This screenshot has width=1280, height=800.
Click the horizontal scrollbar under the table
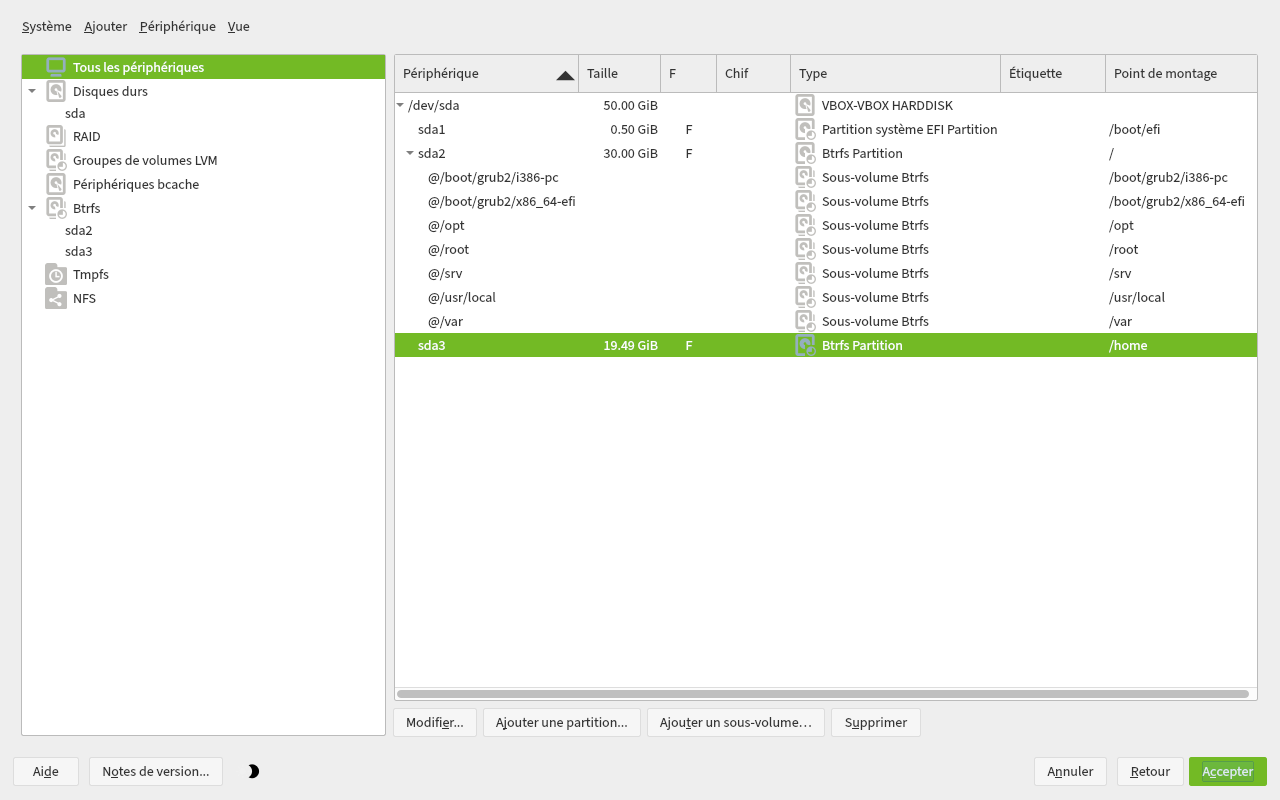(822, 693)
